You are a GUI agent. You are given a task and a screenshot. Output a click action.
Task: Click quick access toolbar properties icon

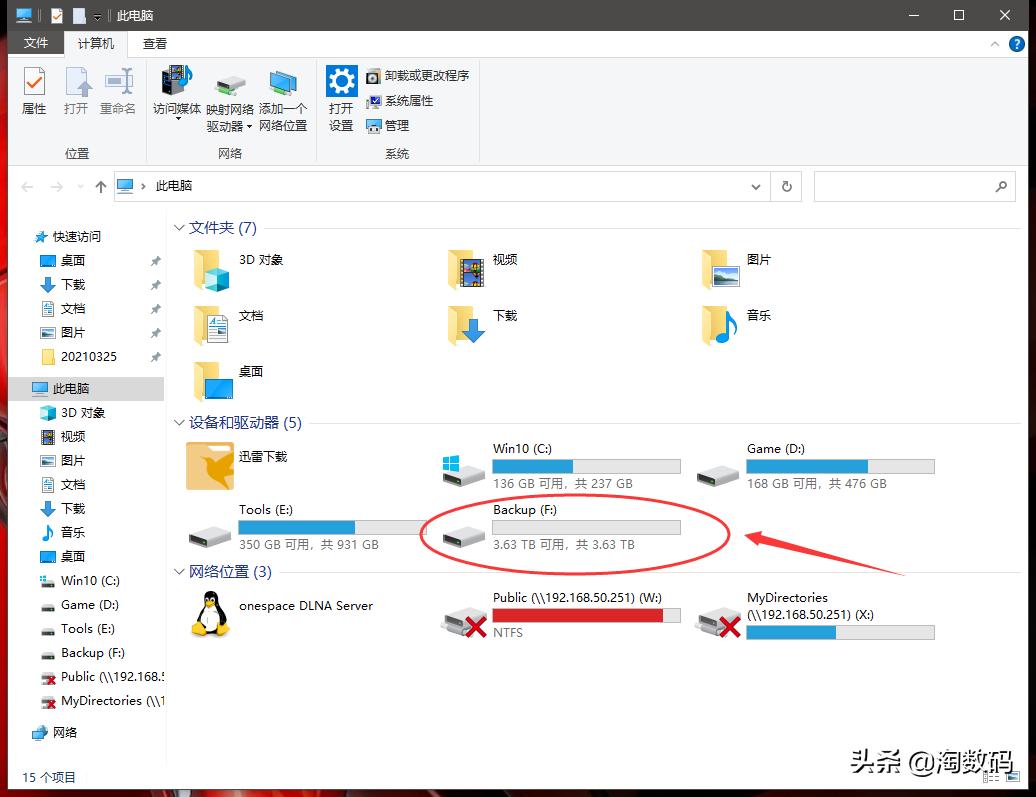[x=57, y=15]
